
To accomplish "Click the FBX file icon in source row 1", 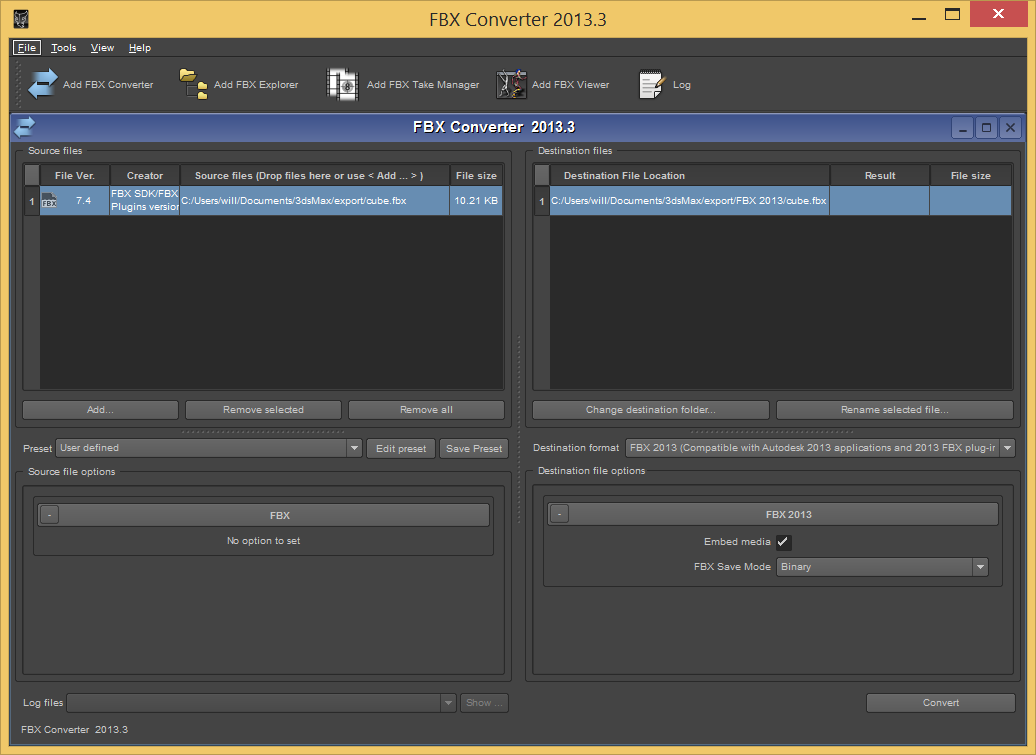I will point(49,200).
